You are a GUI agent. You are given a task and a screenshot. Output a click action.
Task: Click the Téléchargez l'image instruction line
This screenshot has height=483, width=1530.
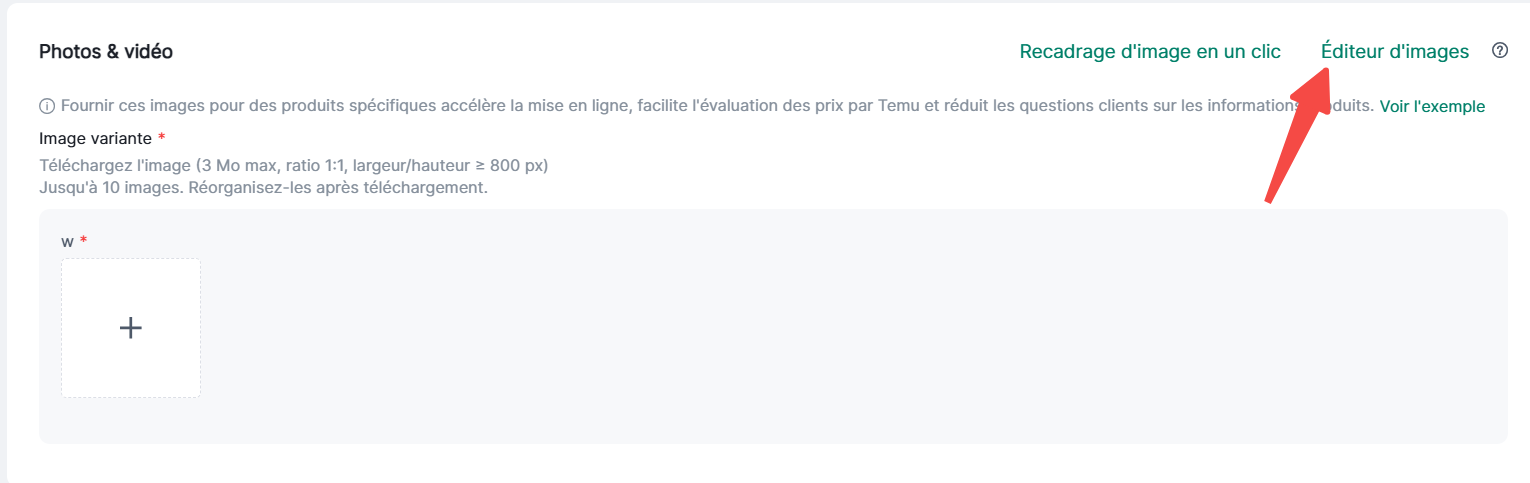(x=293, y=165)
